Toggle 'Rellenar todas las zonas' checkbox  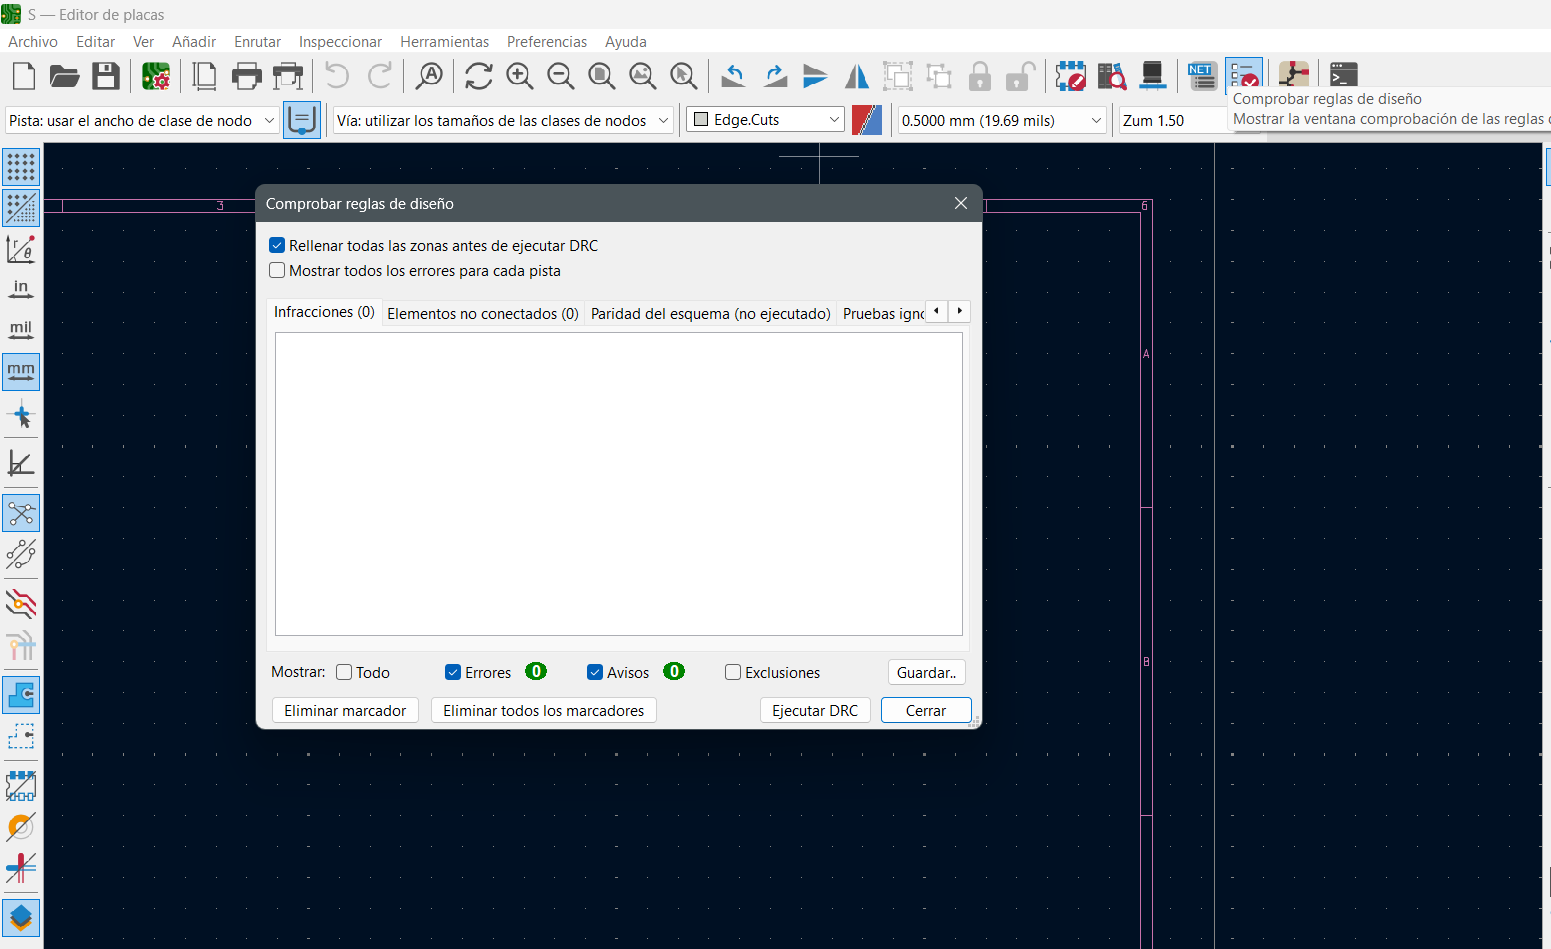(278, 245)
